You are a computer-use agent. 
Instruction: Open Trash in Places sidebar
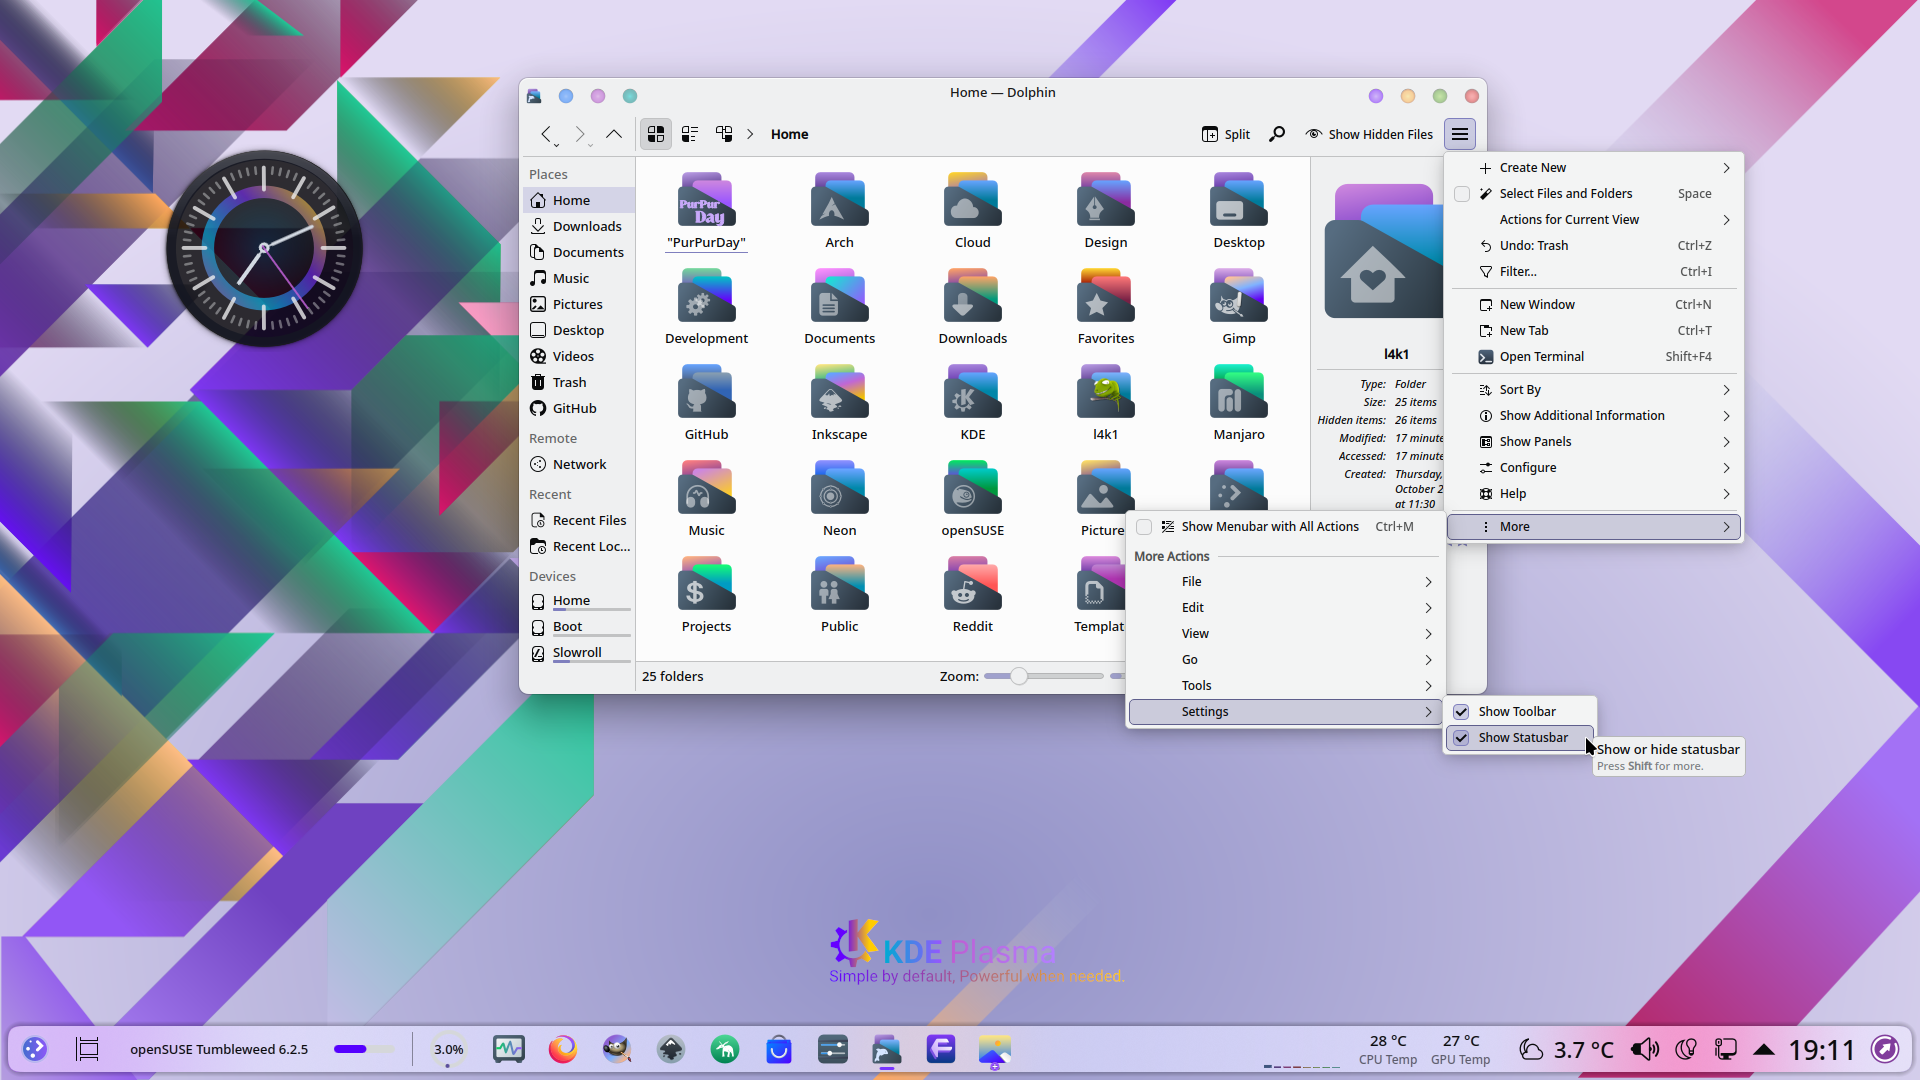pos(579,383)
